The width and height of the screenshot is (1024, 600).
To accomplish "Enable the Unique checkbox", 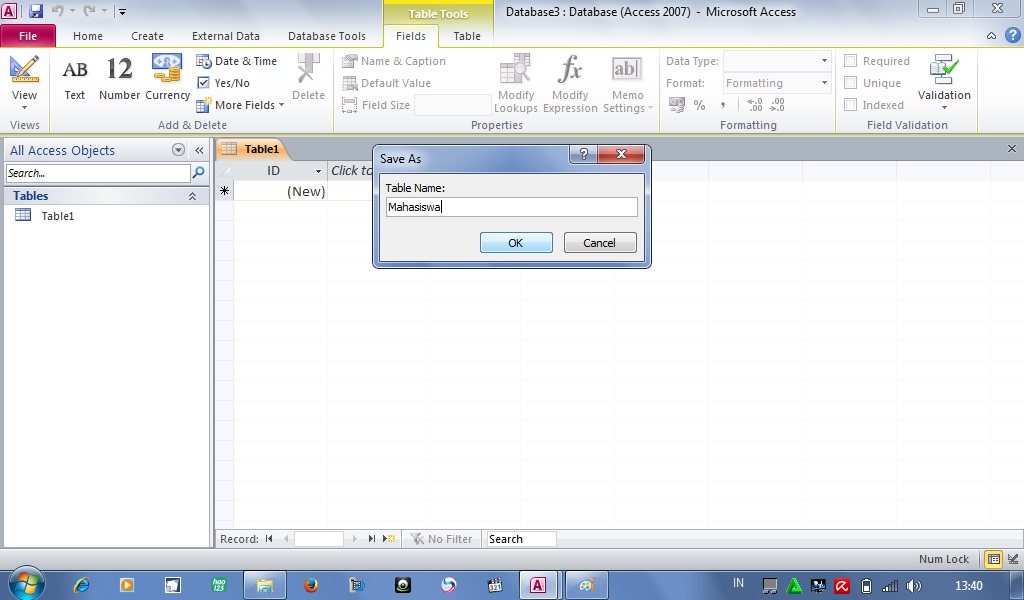I will pyautogui.click(x=850, y=83).
